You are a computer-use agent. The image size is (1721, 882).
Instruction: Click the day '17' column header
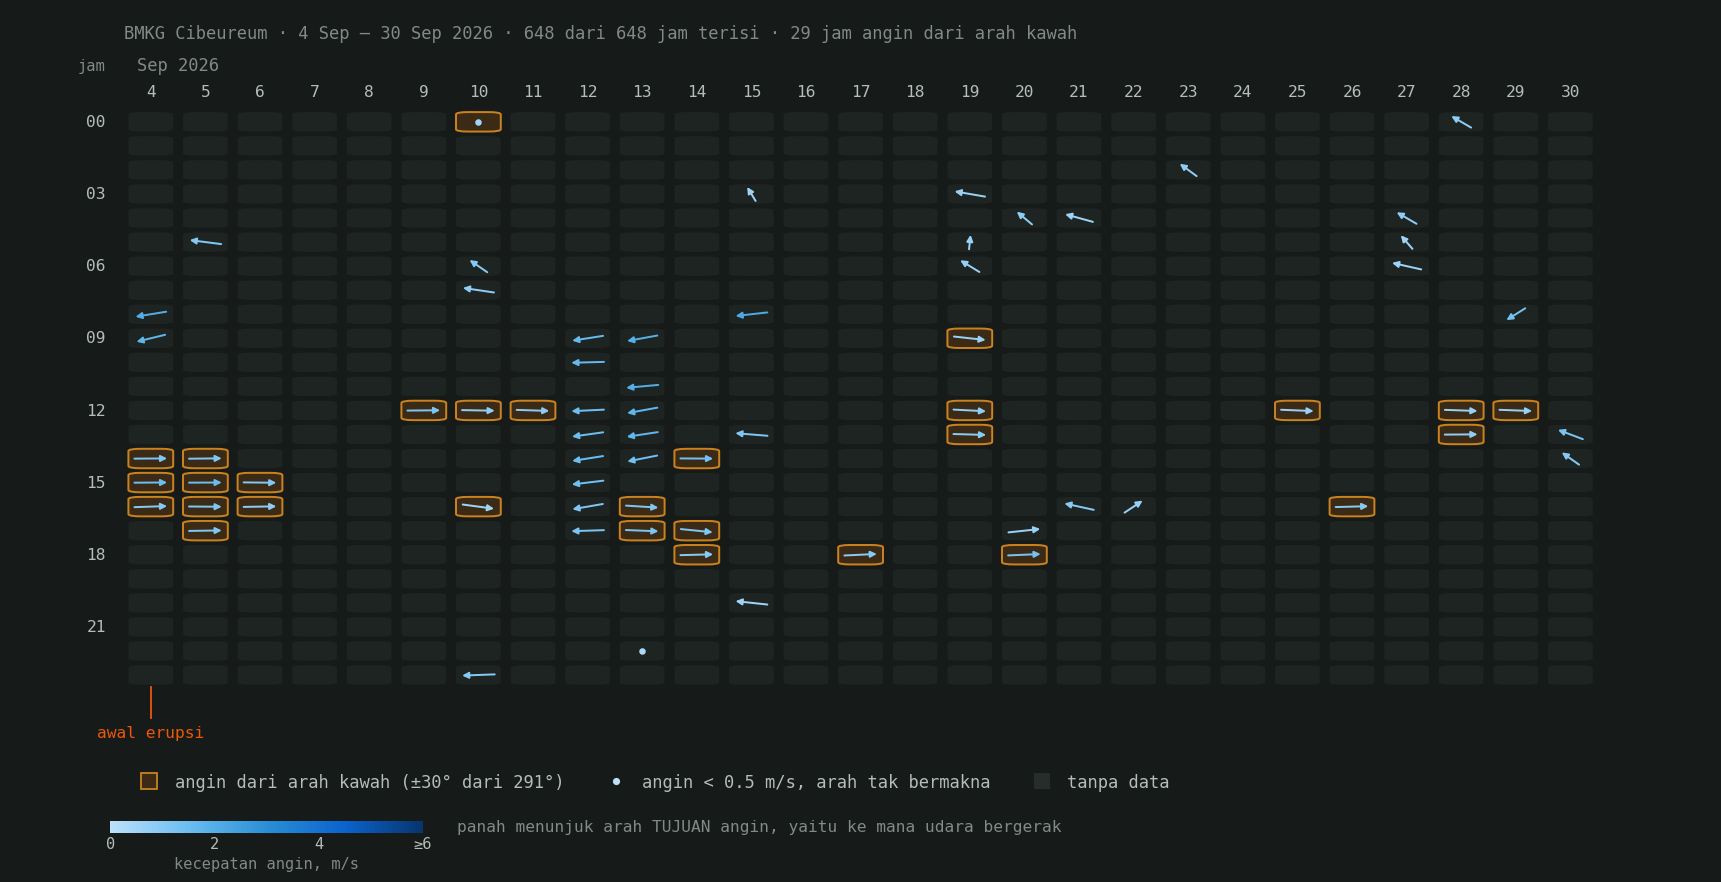click(x=861, y=92)
